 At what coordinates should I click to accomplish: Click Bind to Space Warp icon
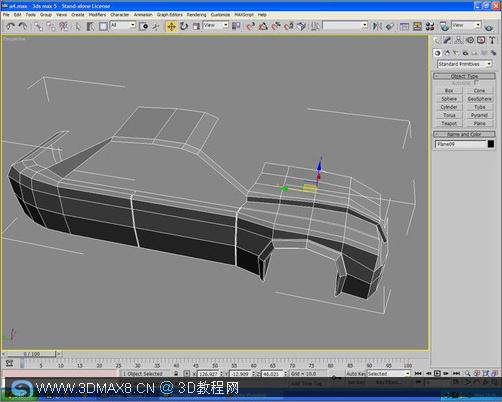click(x=63, y=26)
